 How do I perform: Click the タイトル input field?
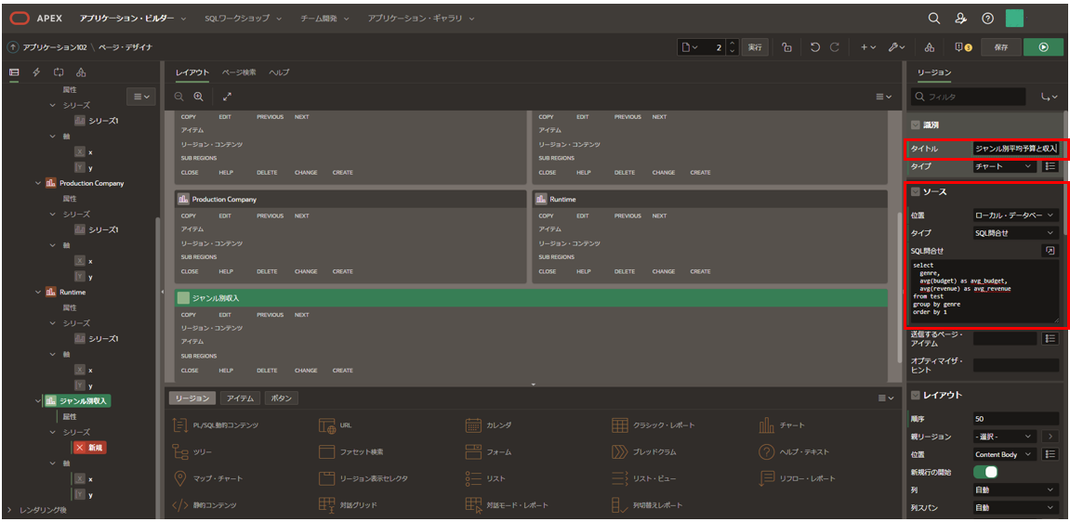click(1016, 148)
